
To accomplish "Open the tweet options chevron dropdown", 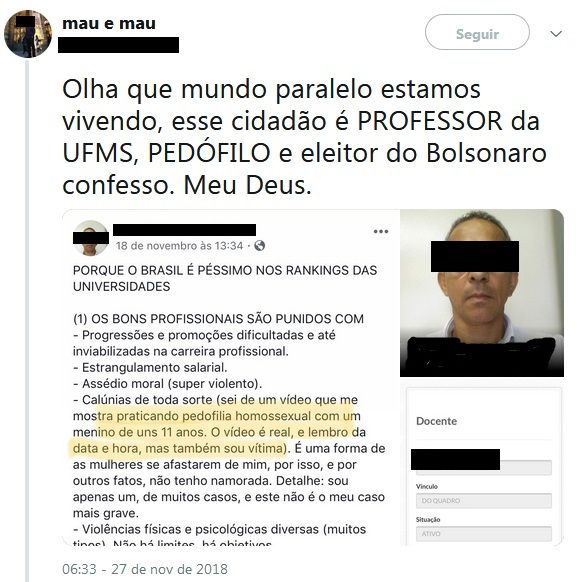I will tap(556, 34).
